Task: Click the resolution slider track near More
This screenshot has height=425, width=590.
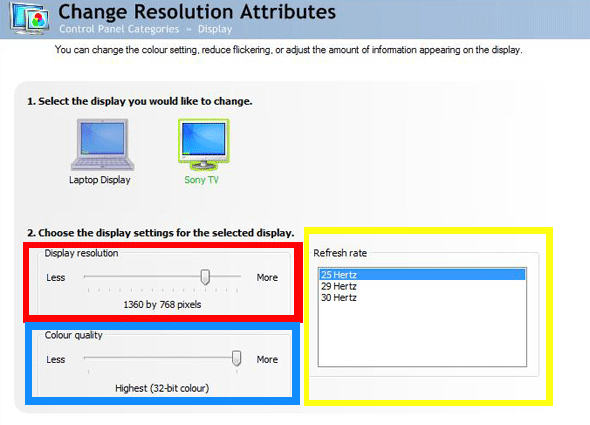Action: coord(226,276)
